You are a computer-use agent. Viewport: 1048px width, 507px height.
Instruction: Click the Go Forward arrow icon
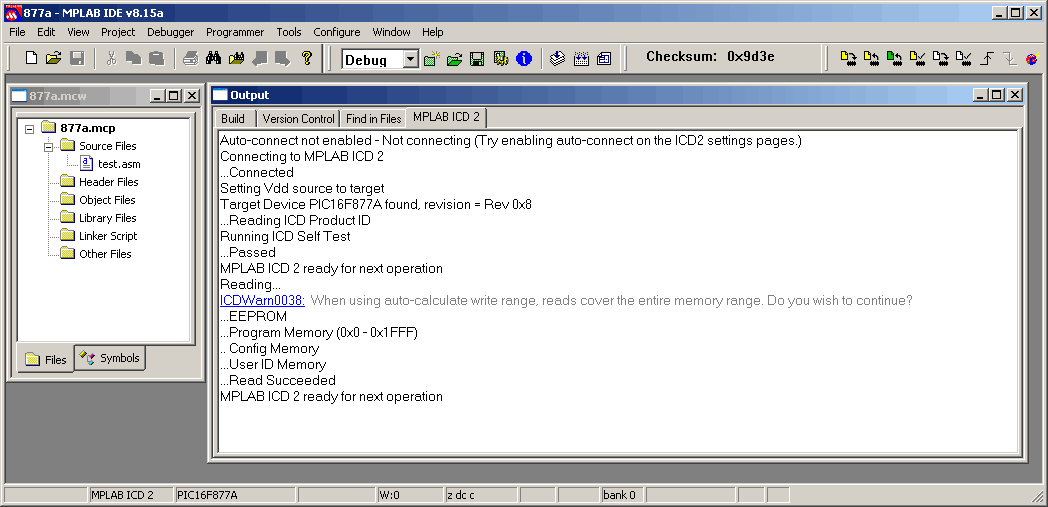pyautogui.click(x=282, y=59)
